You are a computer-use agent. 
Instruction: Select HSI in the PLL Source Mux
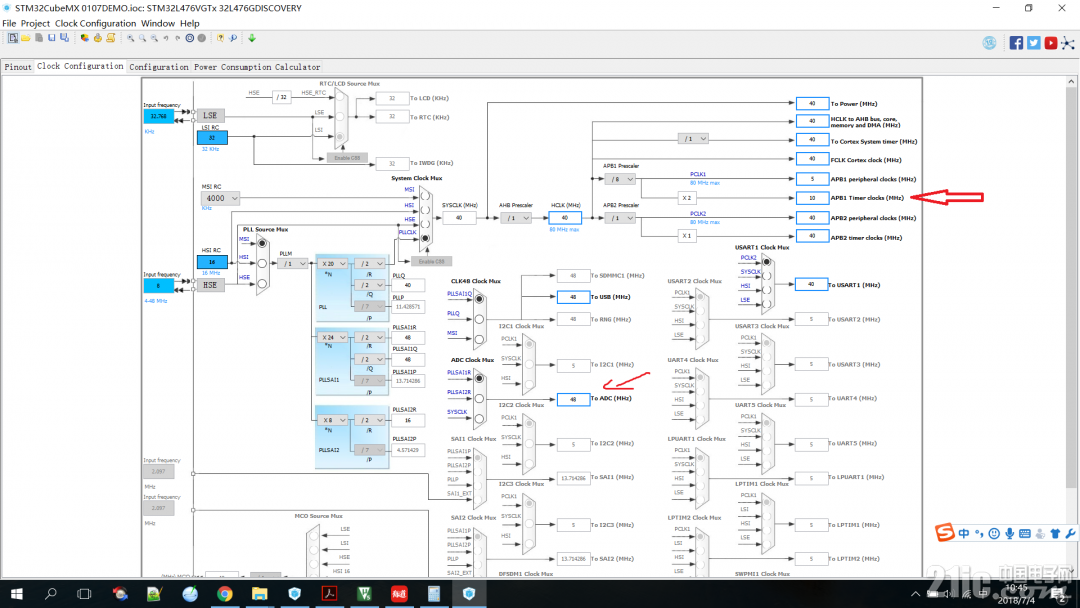coord(262,263)
